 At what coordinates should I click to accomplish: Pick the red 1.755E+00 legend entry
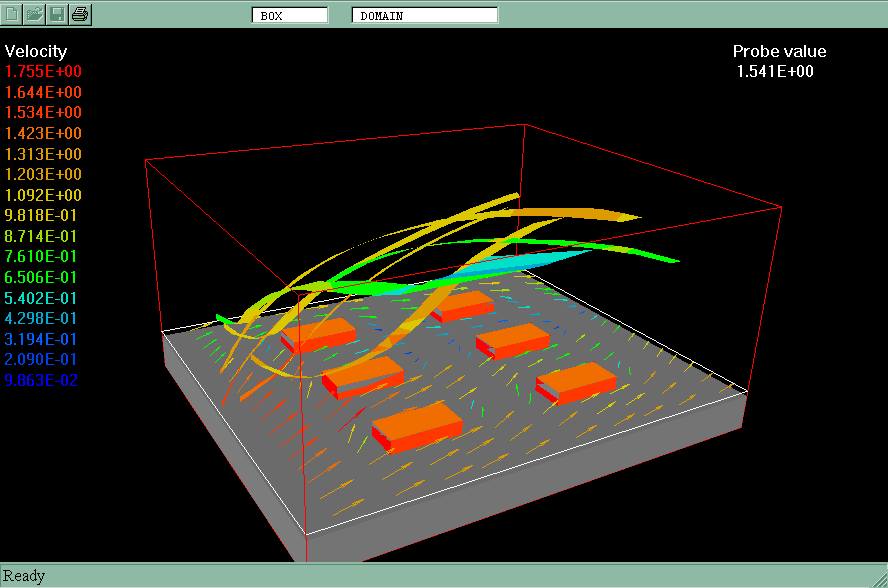pos(44,72)
